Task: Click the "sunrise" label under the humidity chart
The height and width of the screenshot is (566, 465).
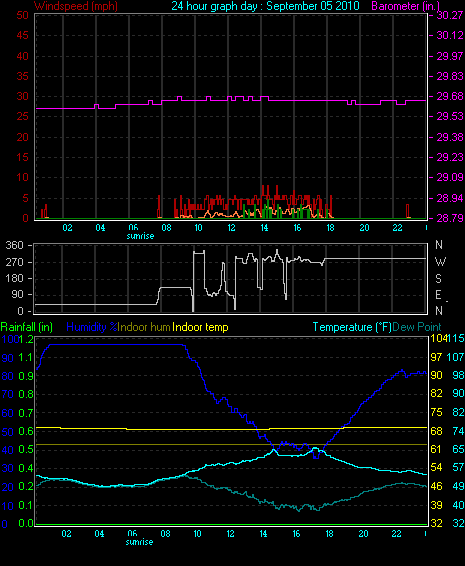Action: [139, 542]
